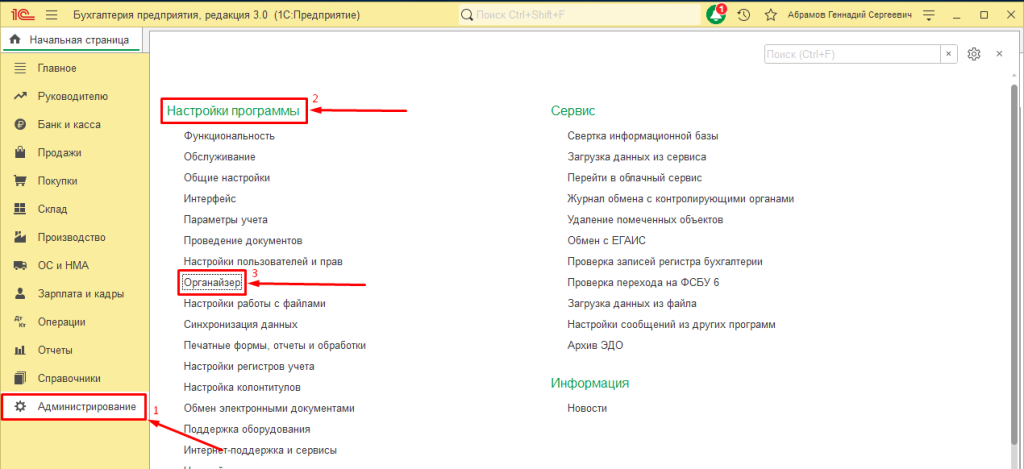Click user name Абрамов Геннадий Сергеевич
This screenshot has height=469, width=1024.
coord(850,14)
